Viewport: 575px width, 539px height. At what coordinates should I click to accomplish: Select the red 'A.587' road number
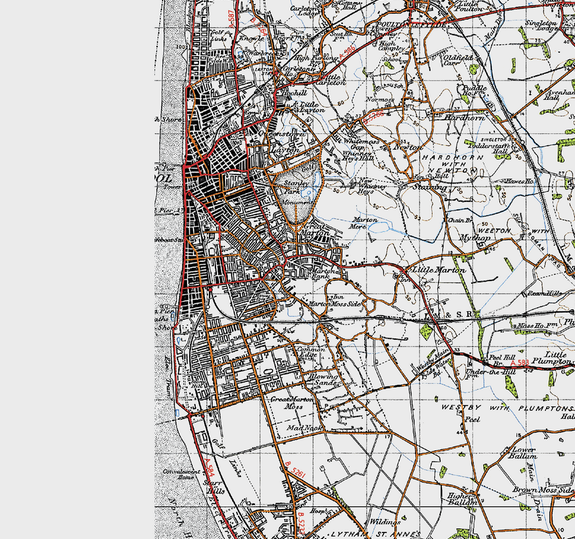click(x=231, y=18)
